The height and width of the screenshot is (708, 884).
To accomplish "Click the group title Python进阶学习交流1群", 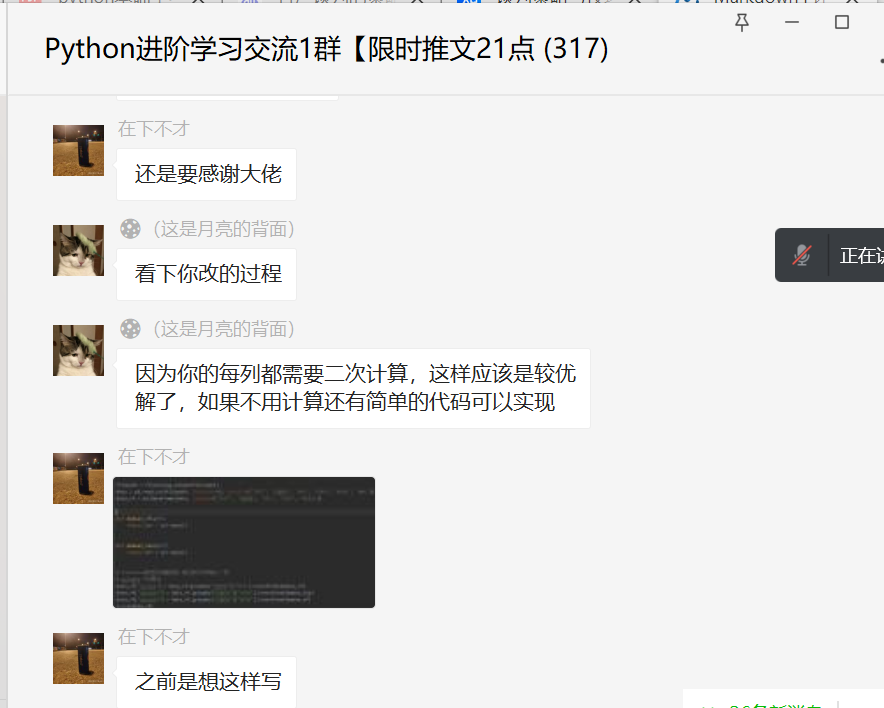I will click(x=326, y=49).
